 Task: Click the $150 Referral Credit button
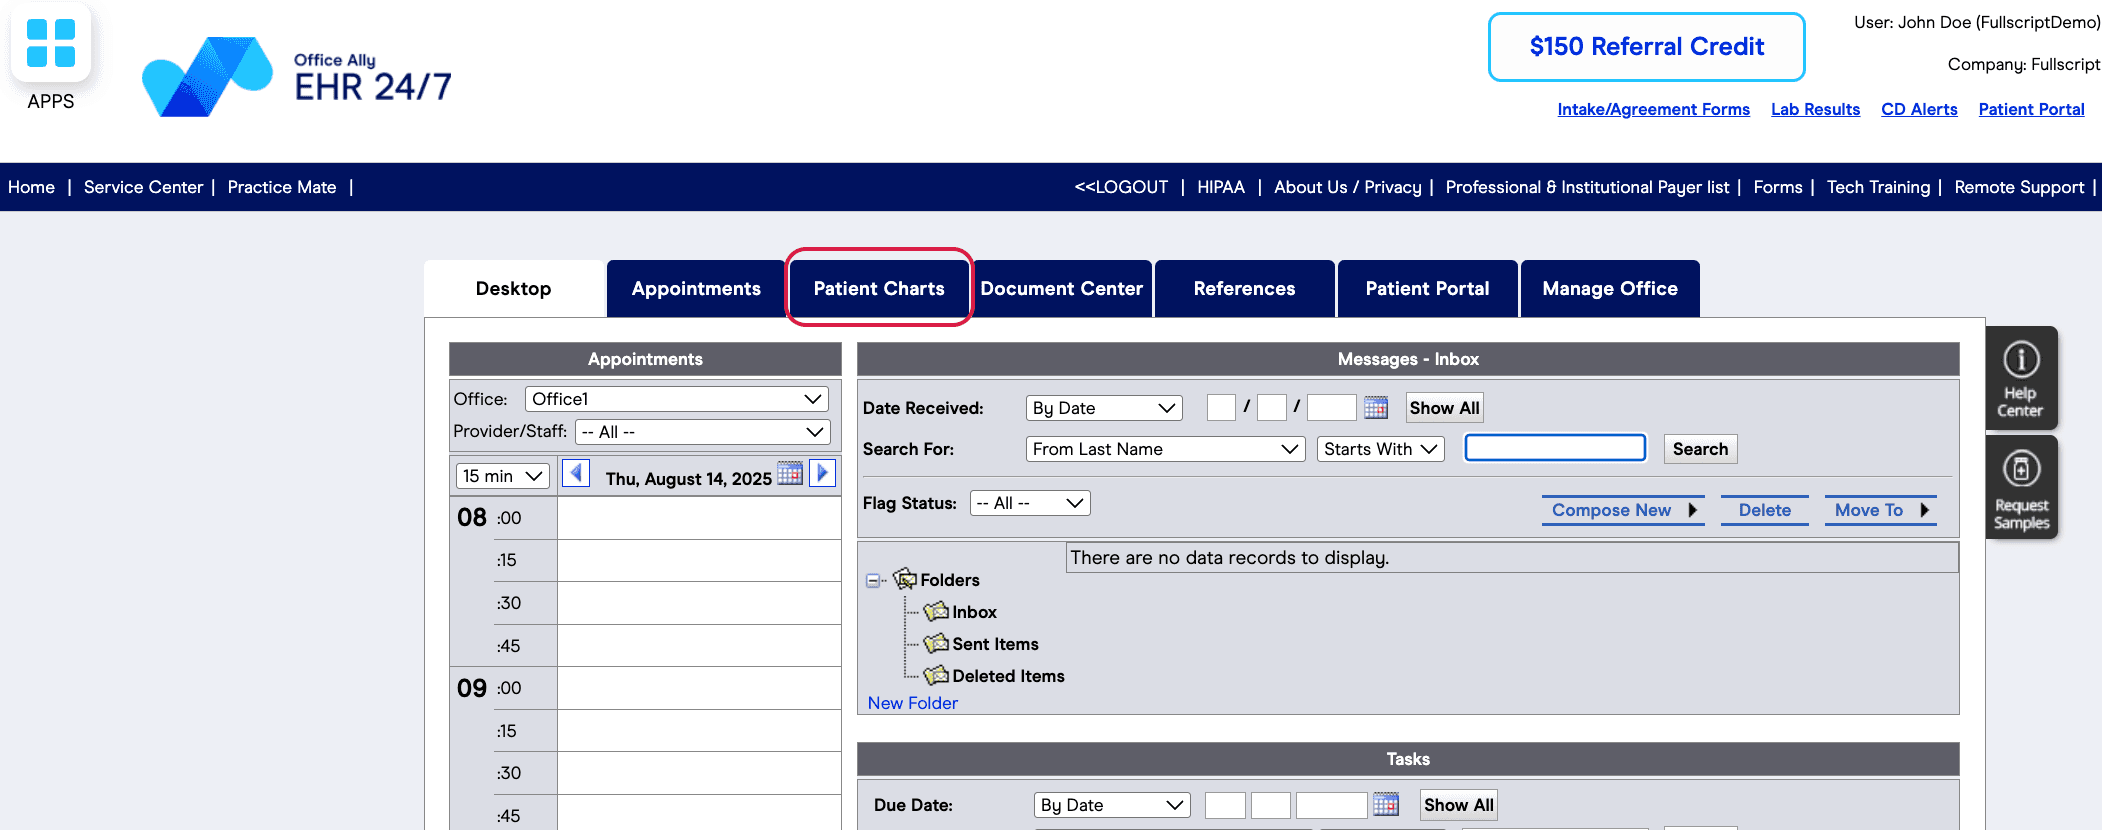(x=1647, y=47)
